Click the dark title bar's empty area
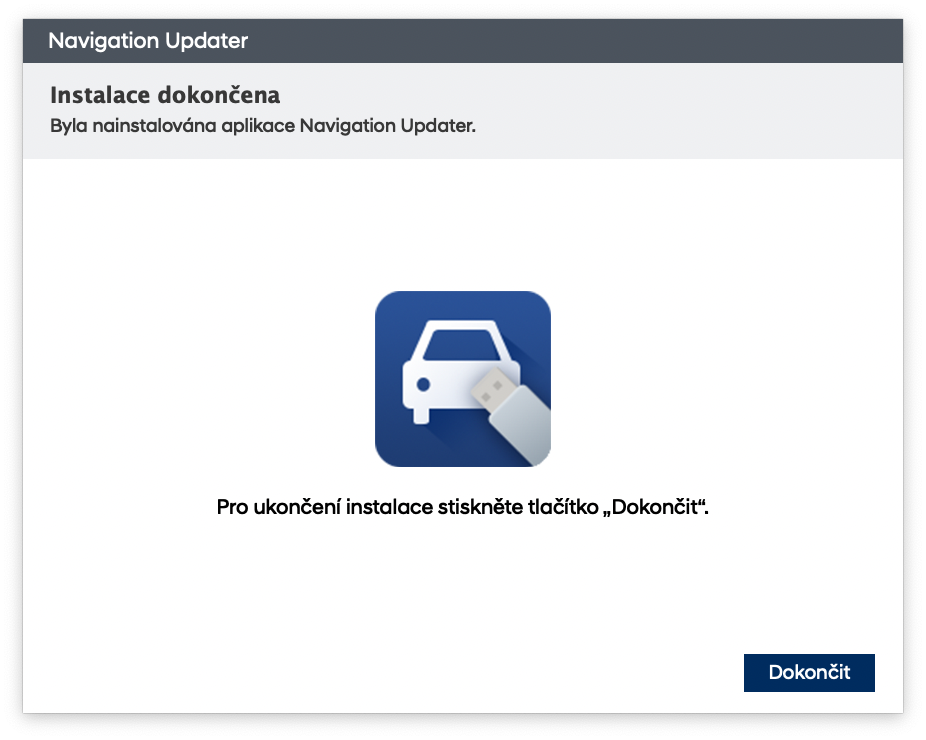 [600, 41]
